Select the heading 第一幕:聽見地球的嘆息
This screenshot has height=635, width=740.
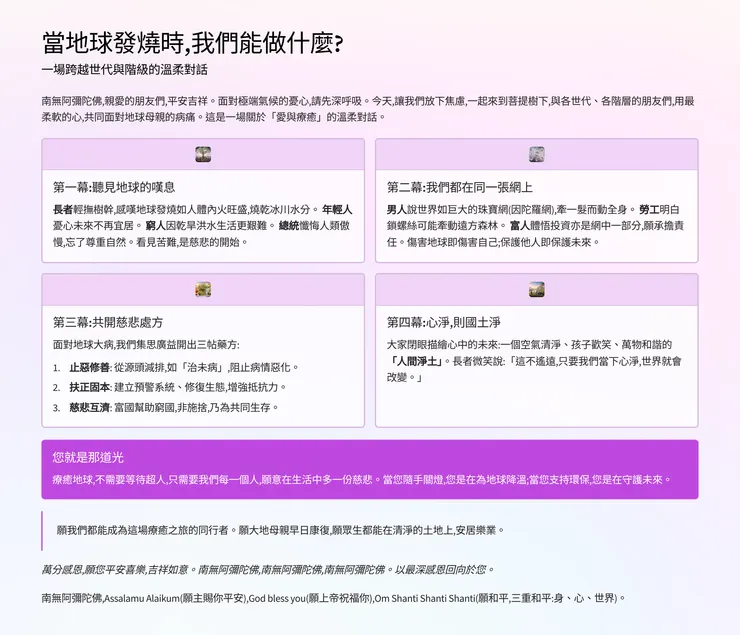point(114,187)
